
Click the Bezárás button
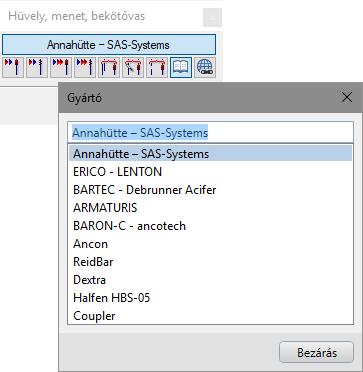tap(316, 353)
